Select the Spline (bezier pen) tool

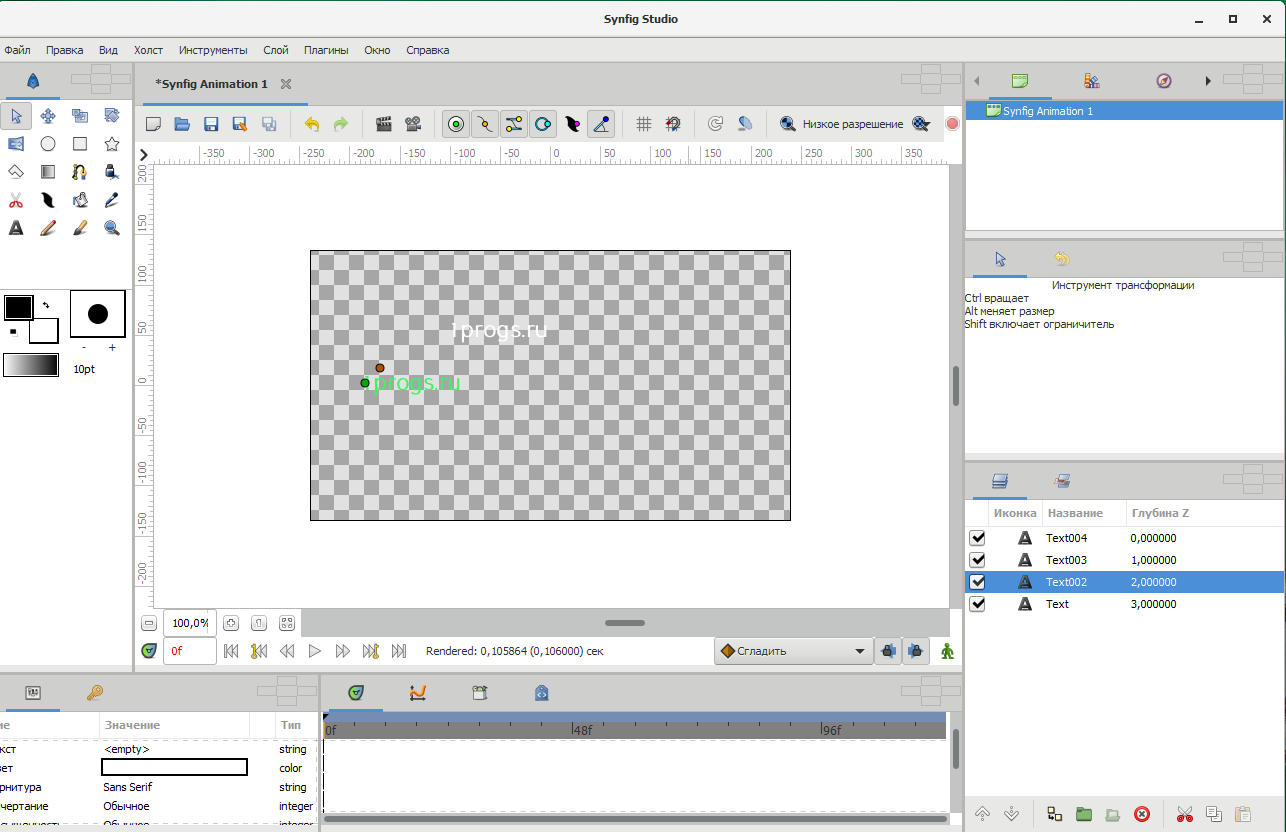coord(80,172)
